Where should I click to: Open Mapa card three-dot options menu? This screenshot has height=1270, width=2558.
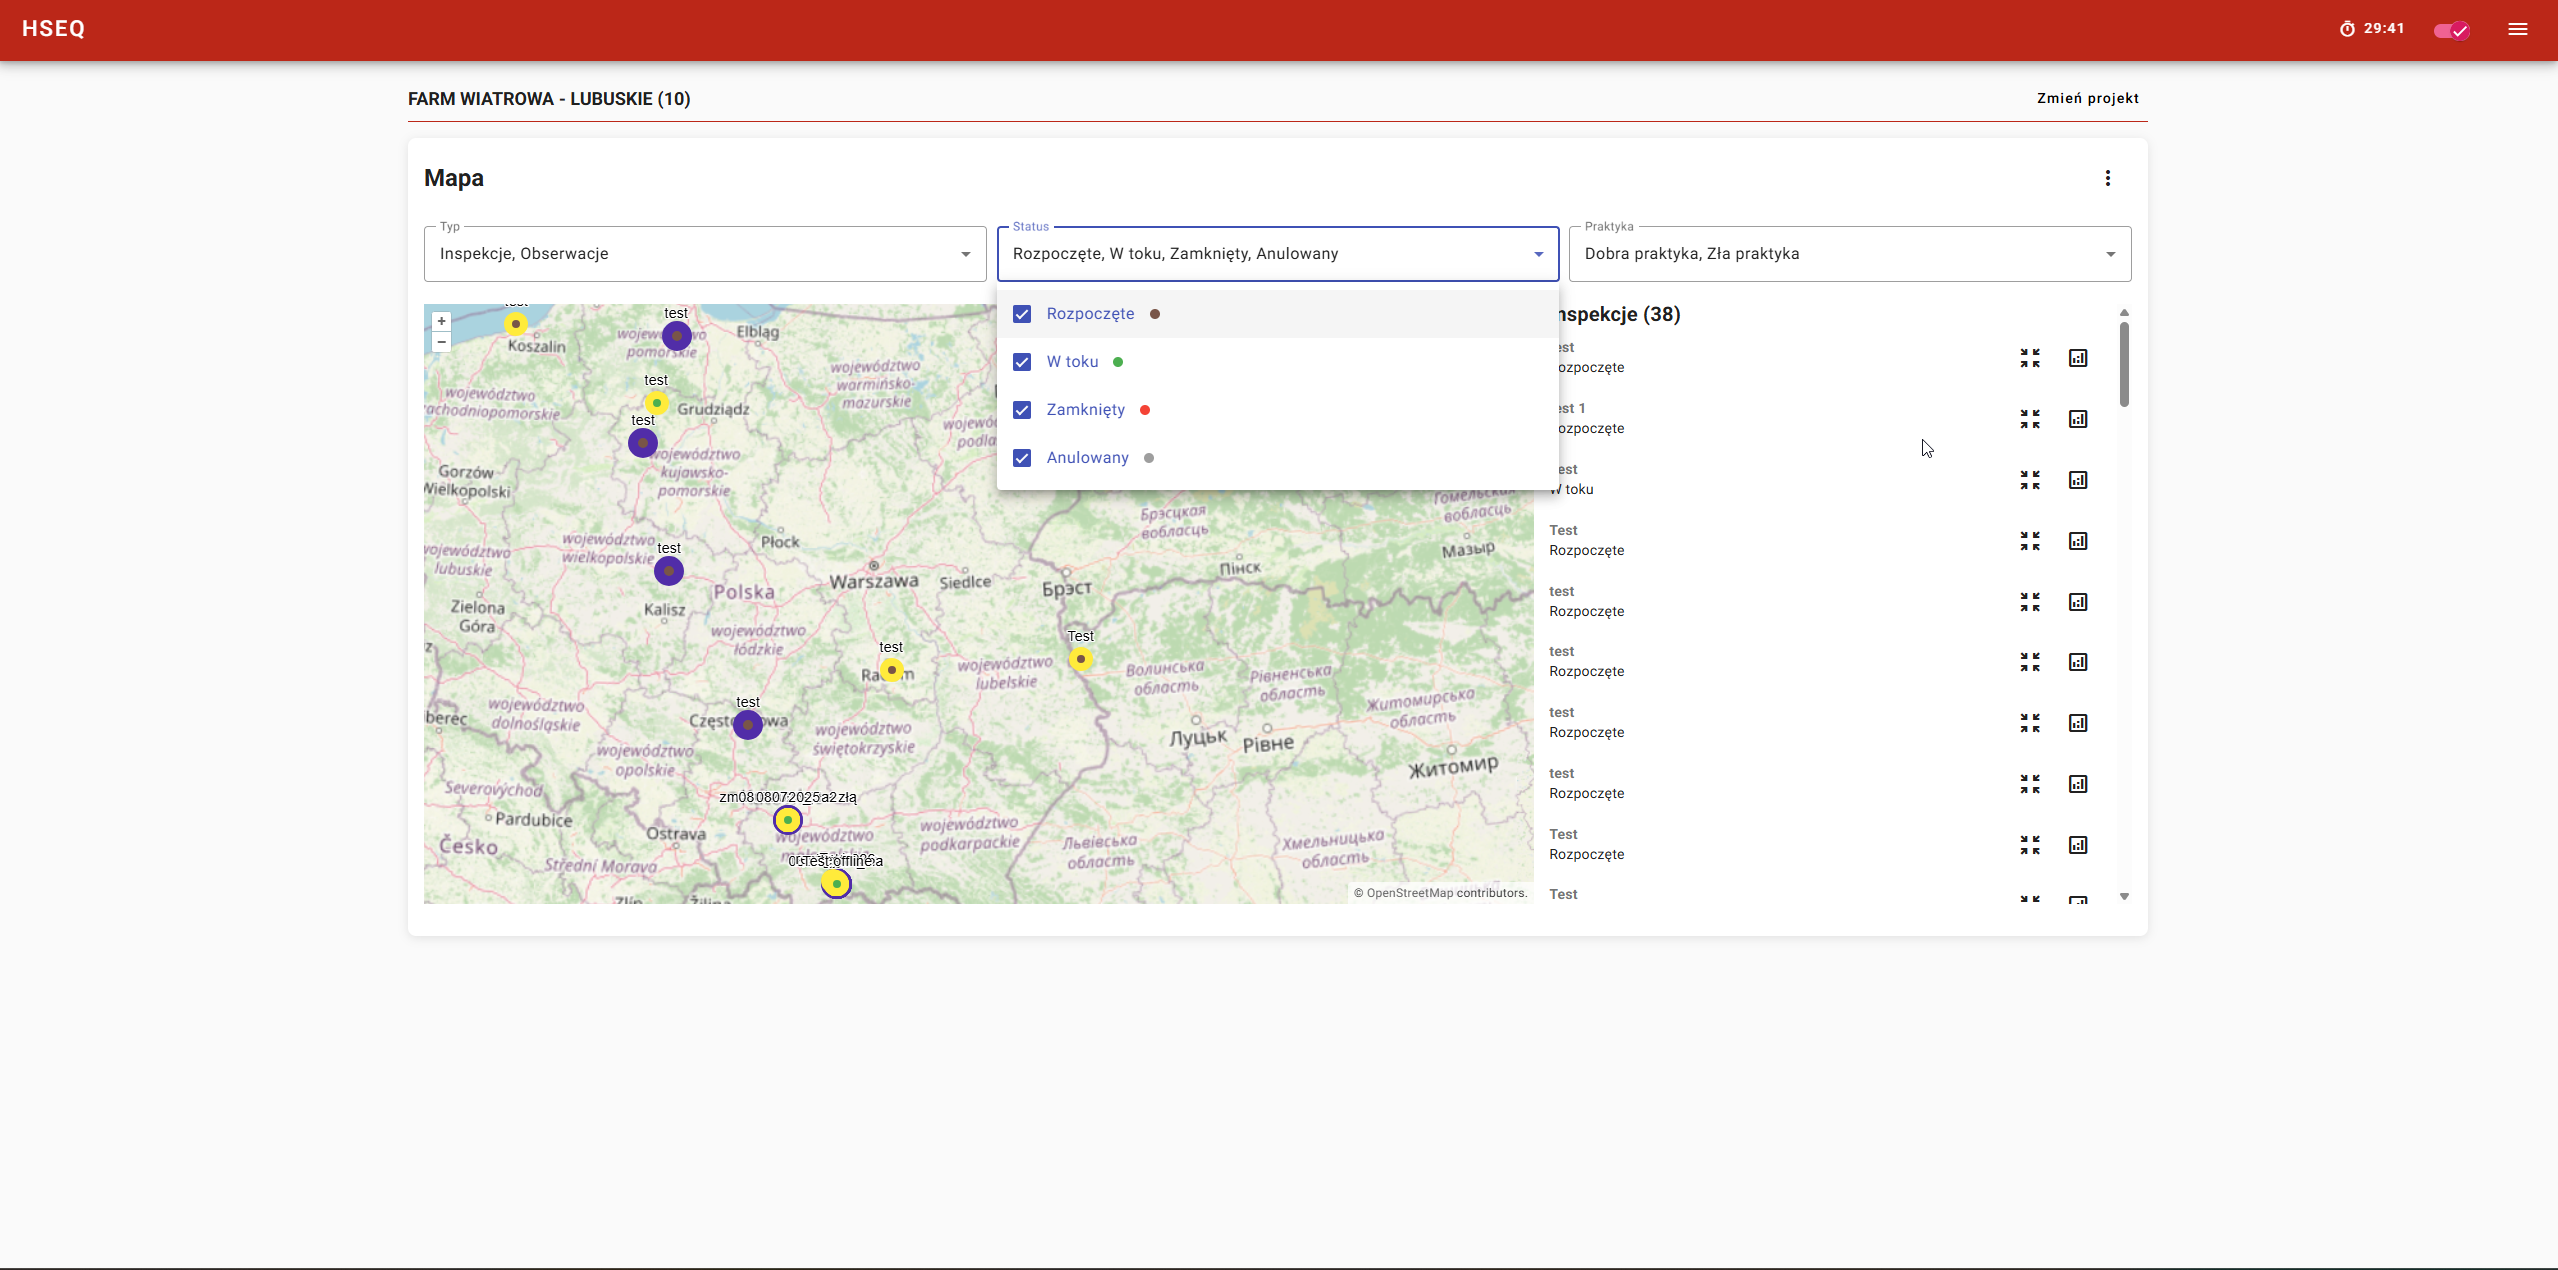tap(2107, 178)
